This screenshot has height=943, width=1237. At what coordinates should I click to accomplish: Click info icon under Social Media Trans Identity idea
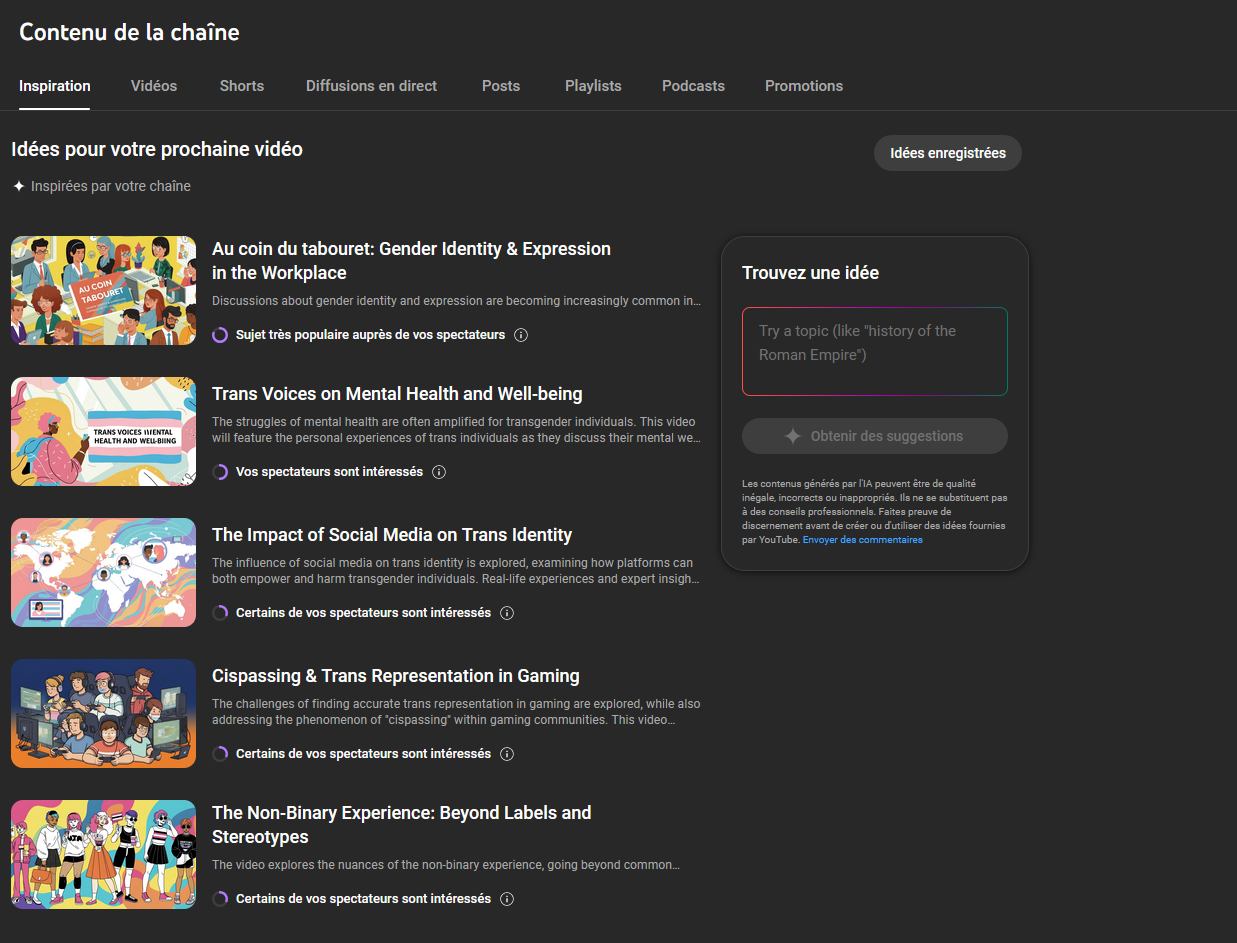click(x=507, y=613)
